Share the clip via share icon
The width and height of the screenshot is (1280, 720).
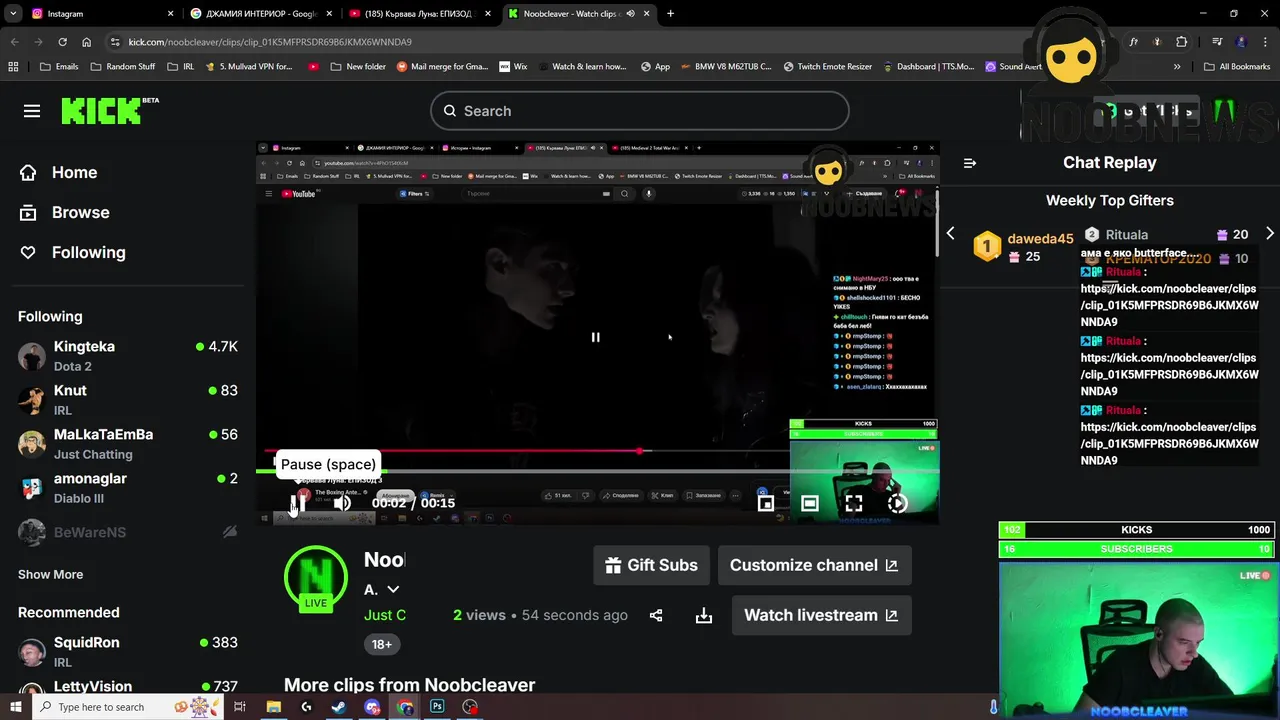click(656, 615)
